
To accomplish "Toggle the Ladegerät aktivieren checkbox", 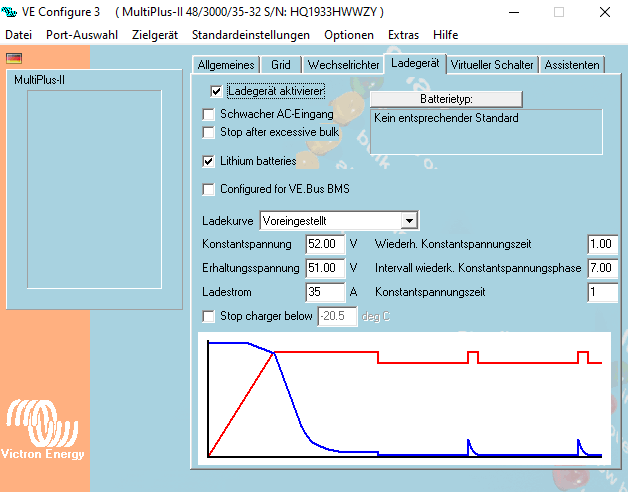I will click(216, 91).
